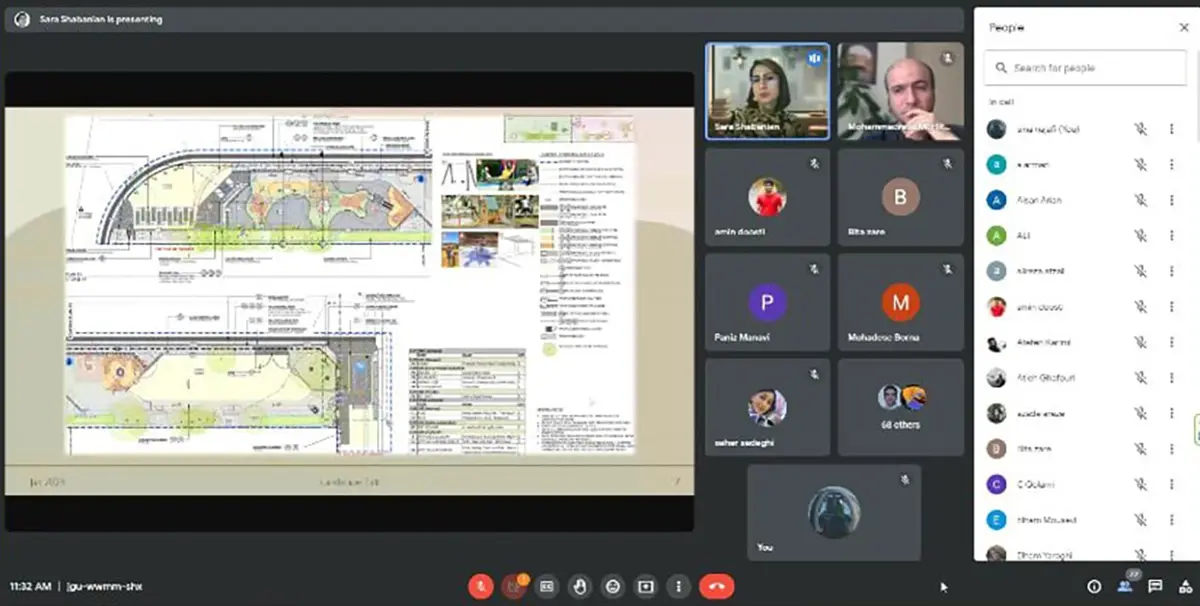Click the muted mic icon on the You tile
The width and height of the screenshot is (1200, 606).
[904, 480]
